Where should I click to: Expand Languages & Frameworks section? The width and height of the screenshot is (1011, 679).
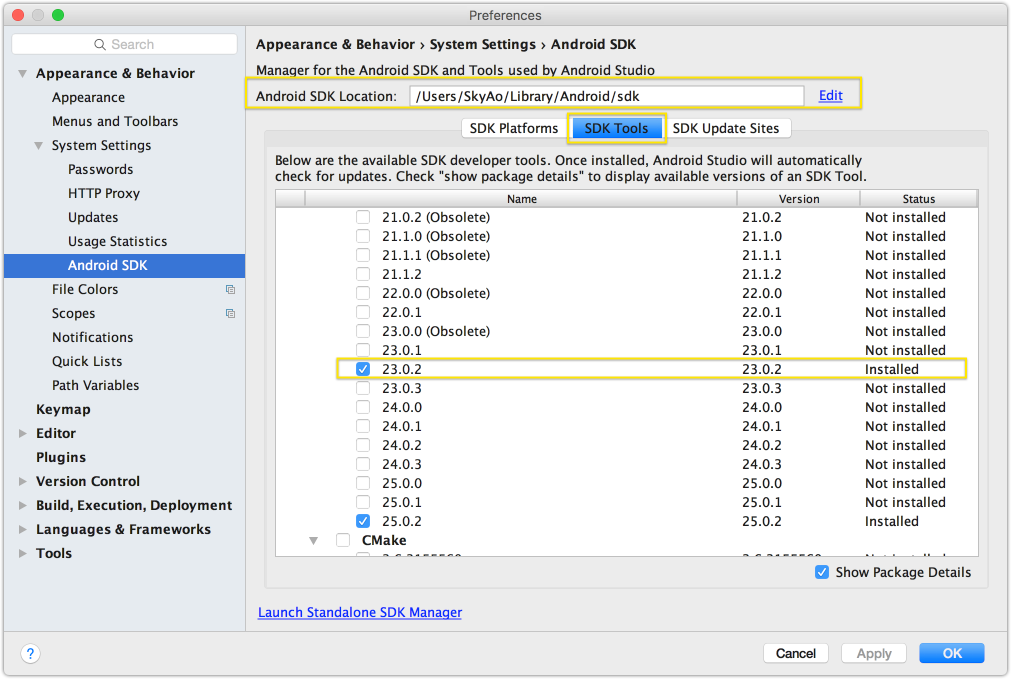click(23, 529)
